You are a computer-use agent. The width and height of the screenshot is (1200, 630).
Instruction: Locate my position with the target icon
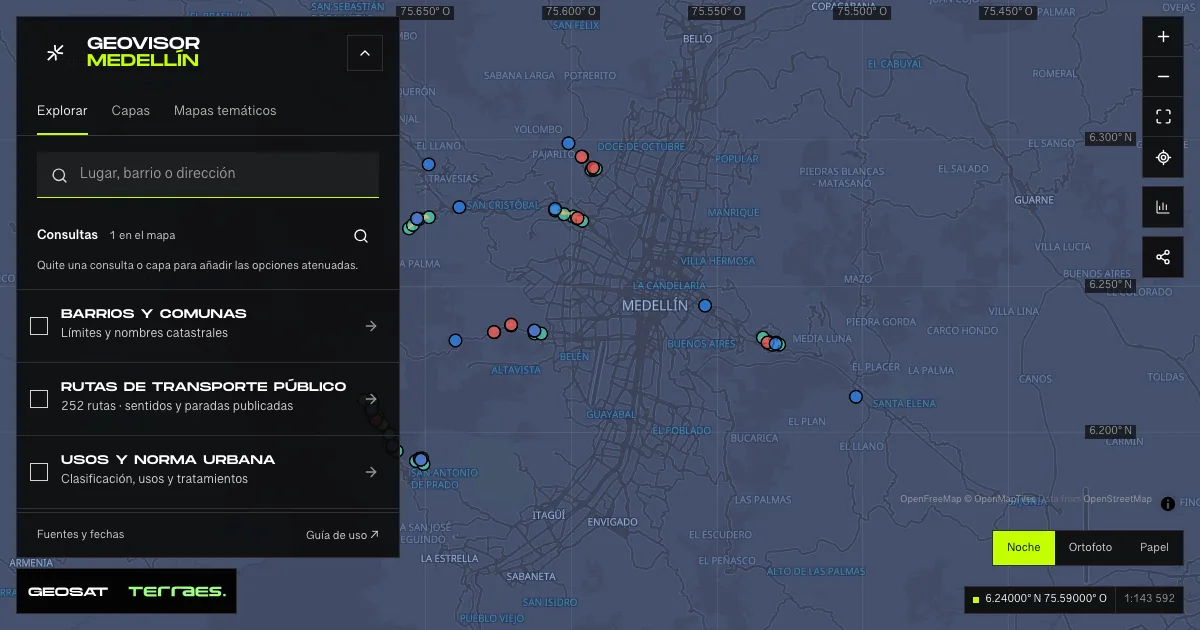click(1163, 157)
